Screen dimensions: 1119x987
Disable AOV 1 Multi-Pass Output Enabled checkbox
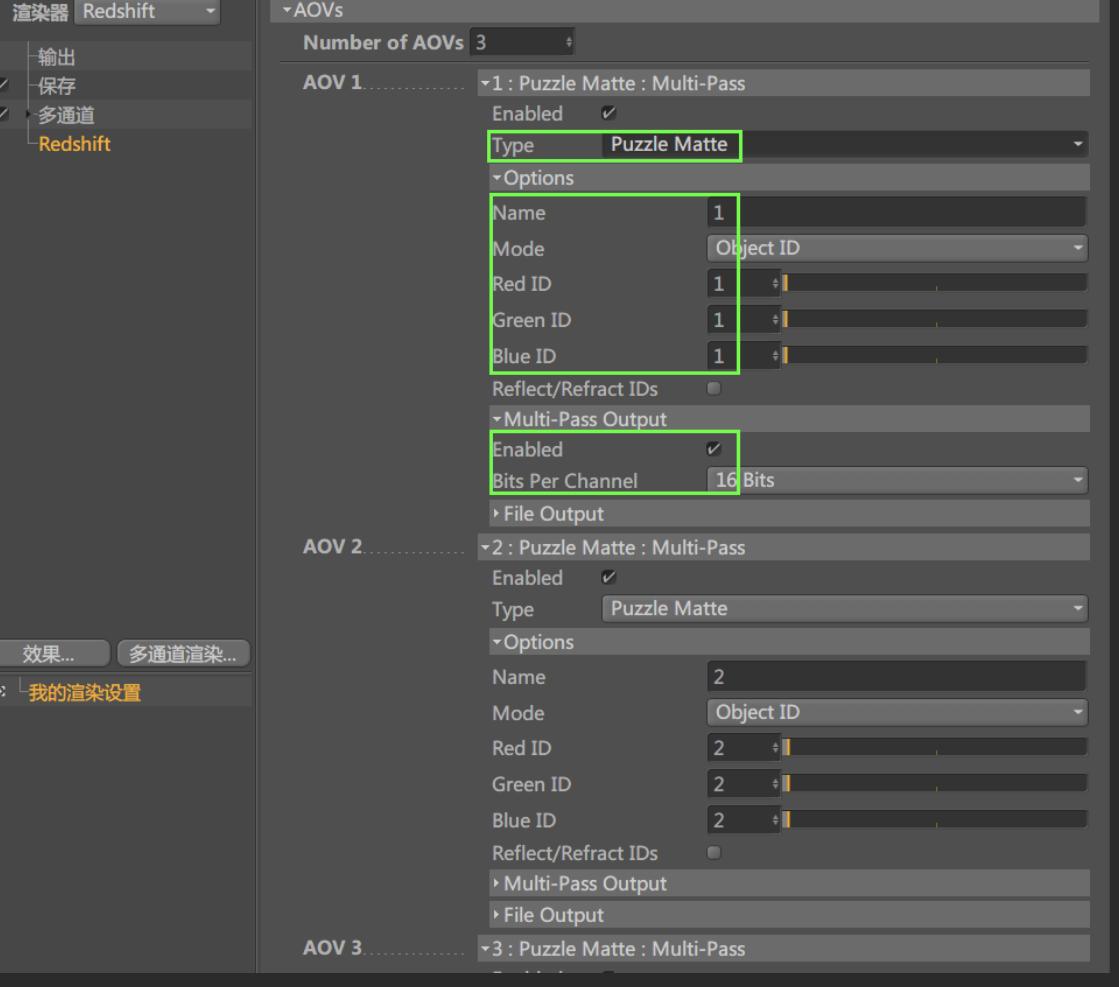(x=713, y=450)
